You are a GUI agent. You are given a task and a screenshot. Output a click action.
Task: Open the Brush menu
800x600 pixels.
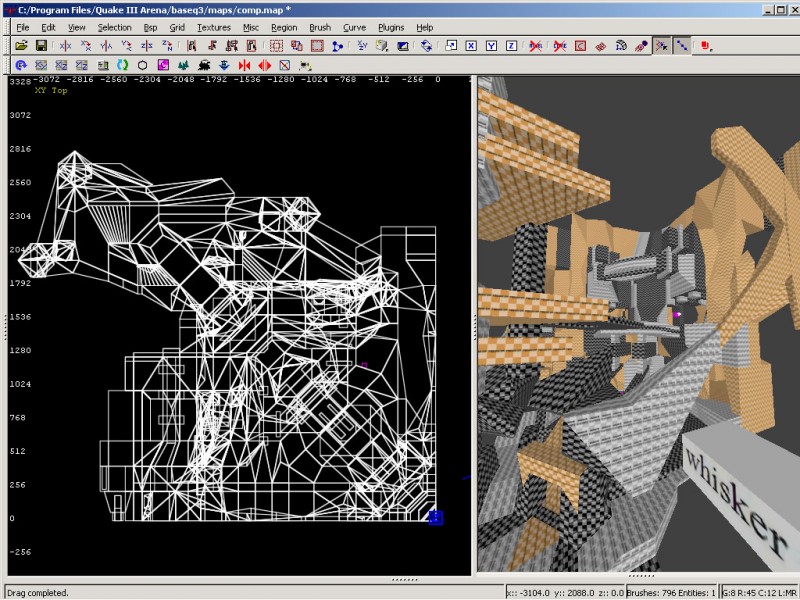pyautogui.click(x=320, y=28)
